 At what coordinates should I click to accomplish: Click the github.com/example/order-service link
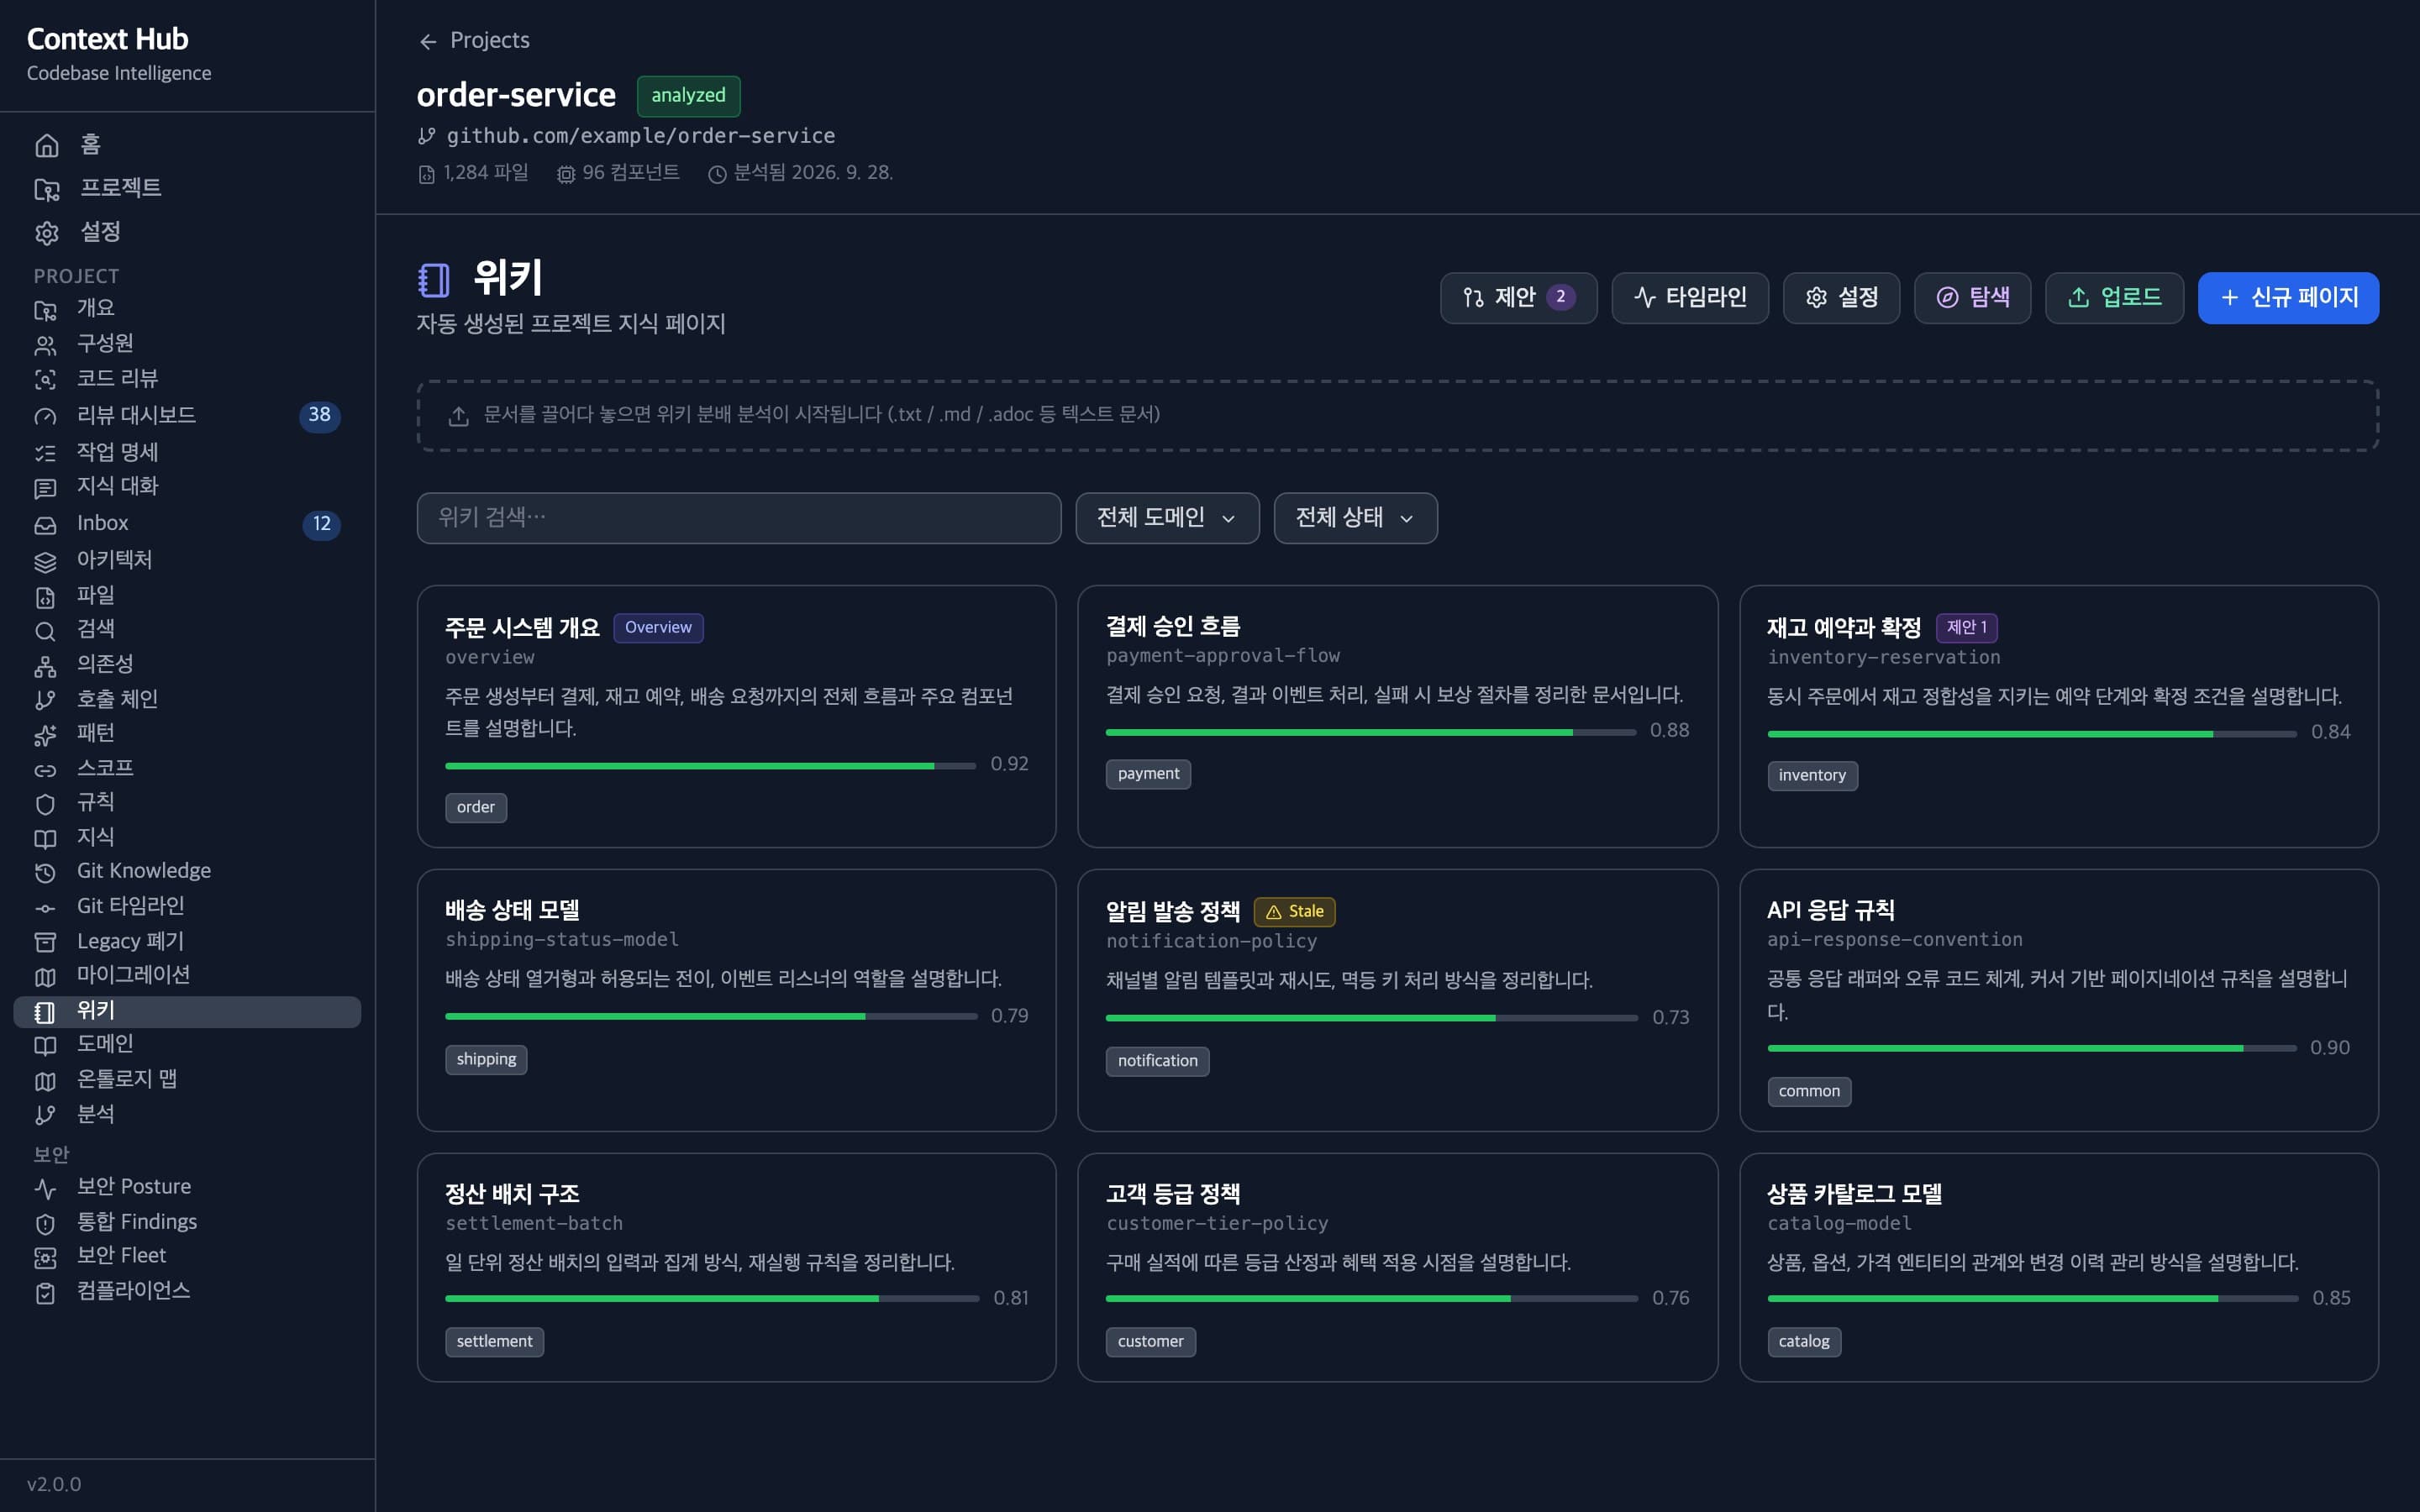pyautogui.click(x=640, y=135)
